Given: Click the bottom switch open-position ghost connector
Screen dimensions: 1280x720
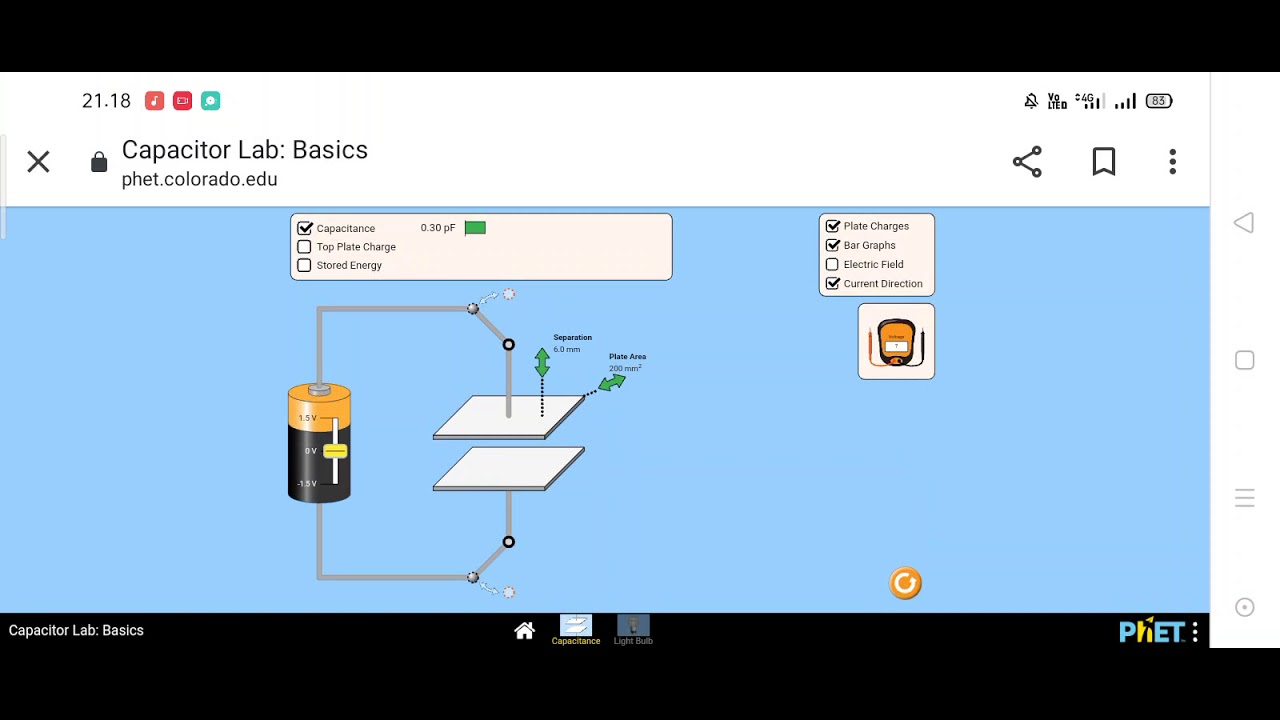Looking at the screenshot, I should tap(509, 592).
